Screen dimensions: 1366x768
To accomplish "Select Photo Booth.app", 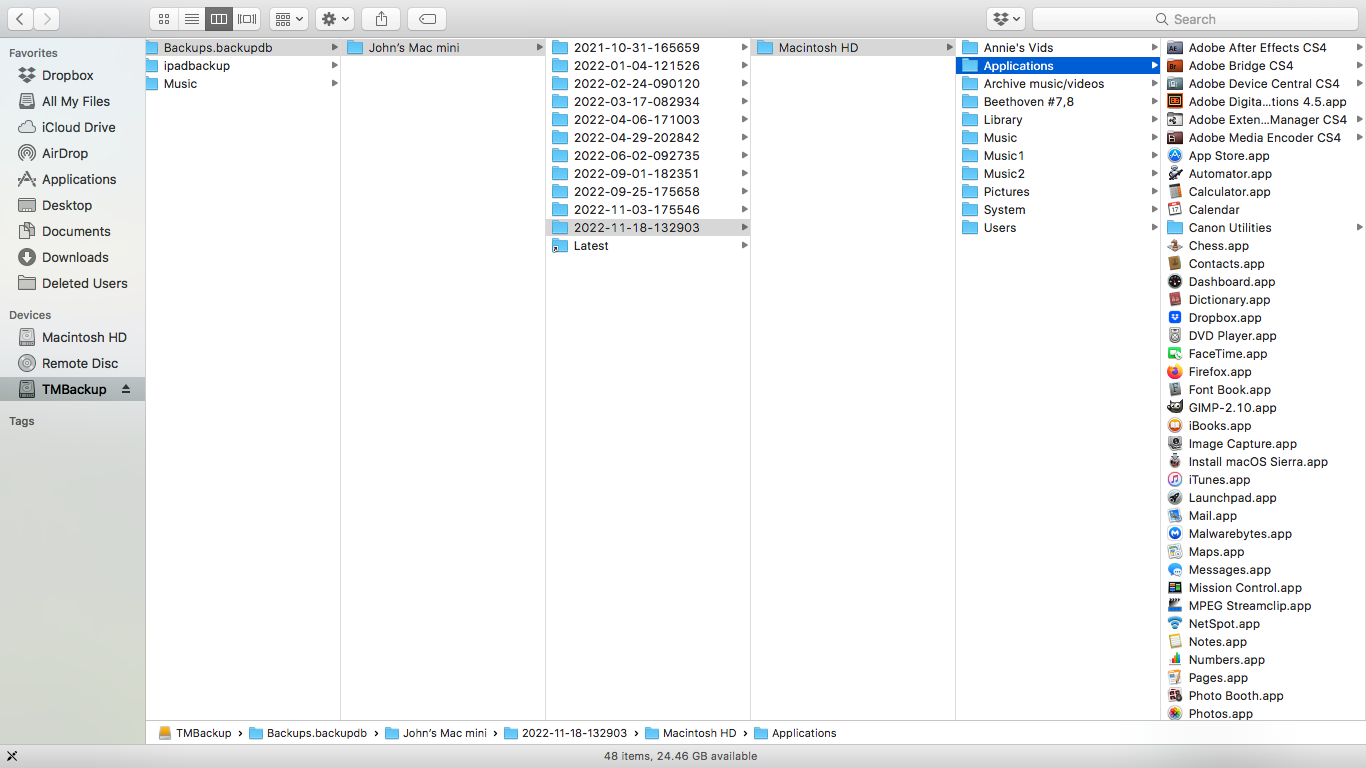I will [x=1236, y=695].
